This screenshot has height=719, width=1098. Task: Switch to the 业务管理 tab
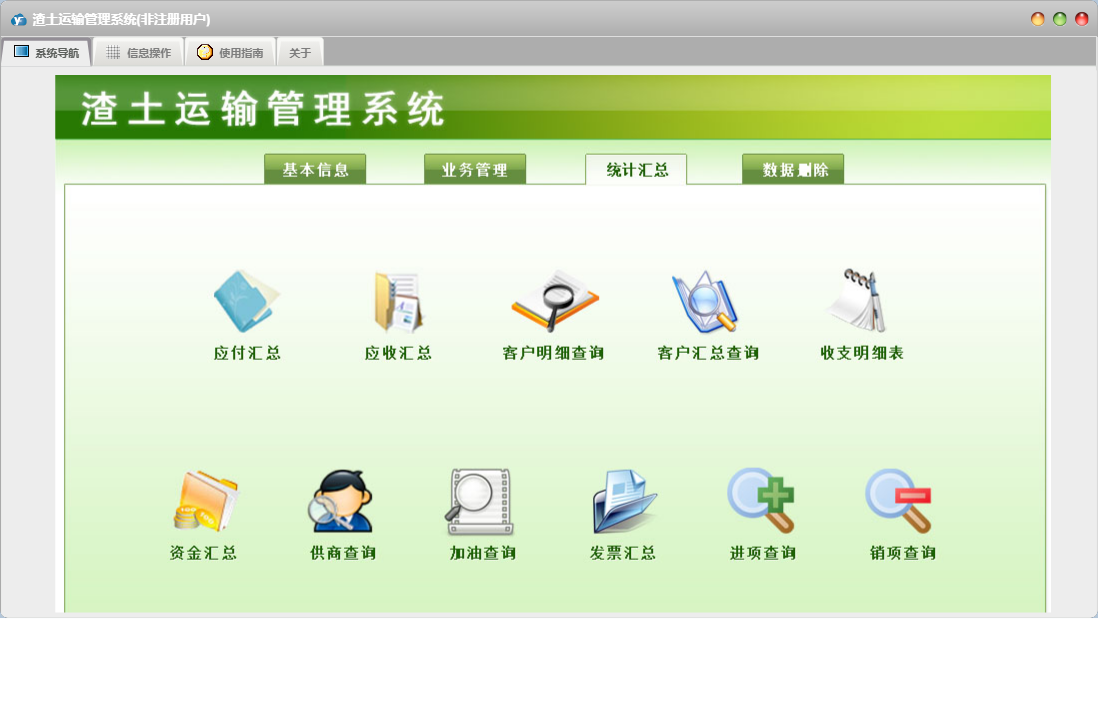pyautogui.click(x=475, y=169)
